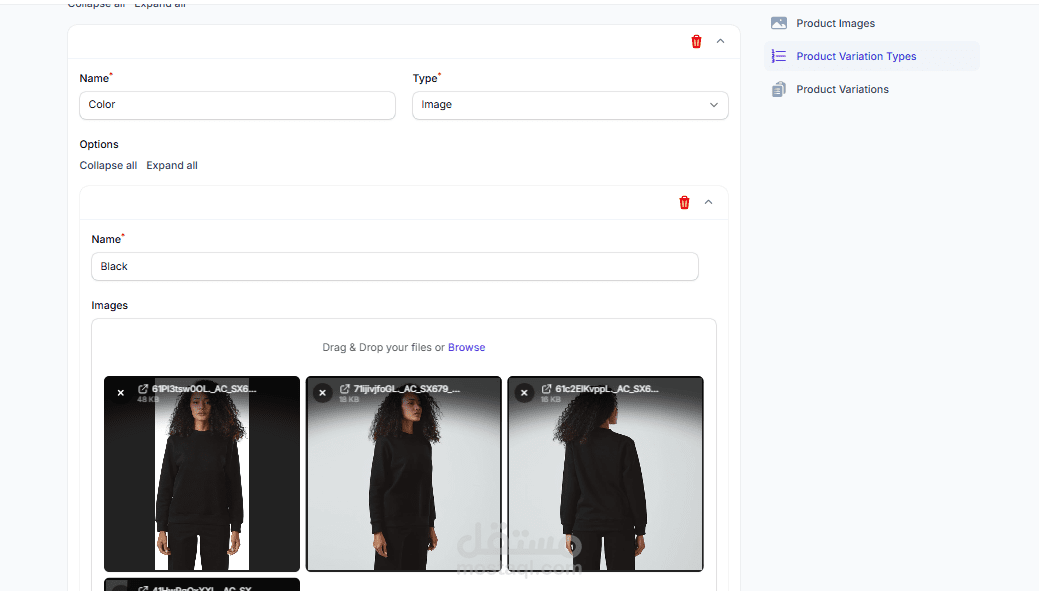Click Expand all under Options
The image size is (1039, 591).
(172, 166)
